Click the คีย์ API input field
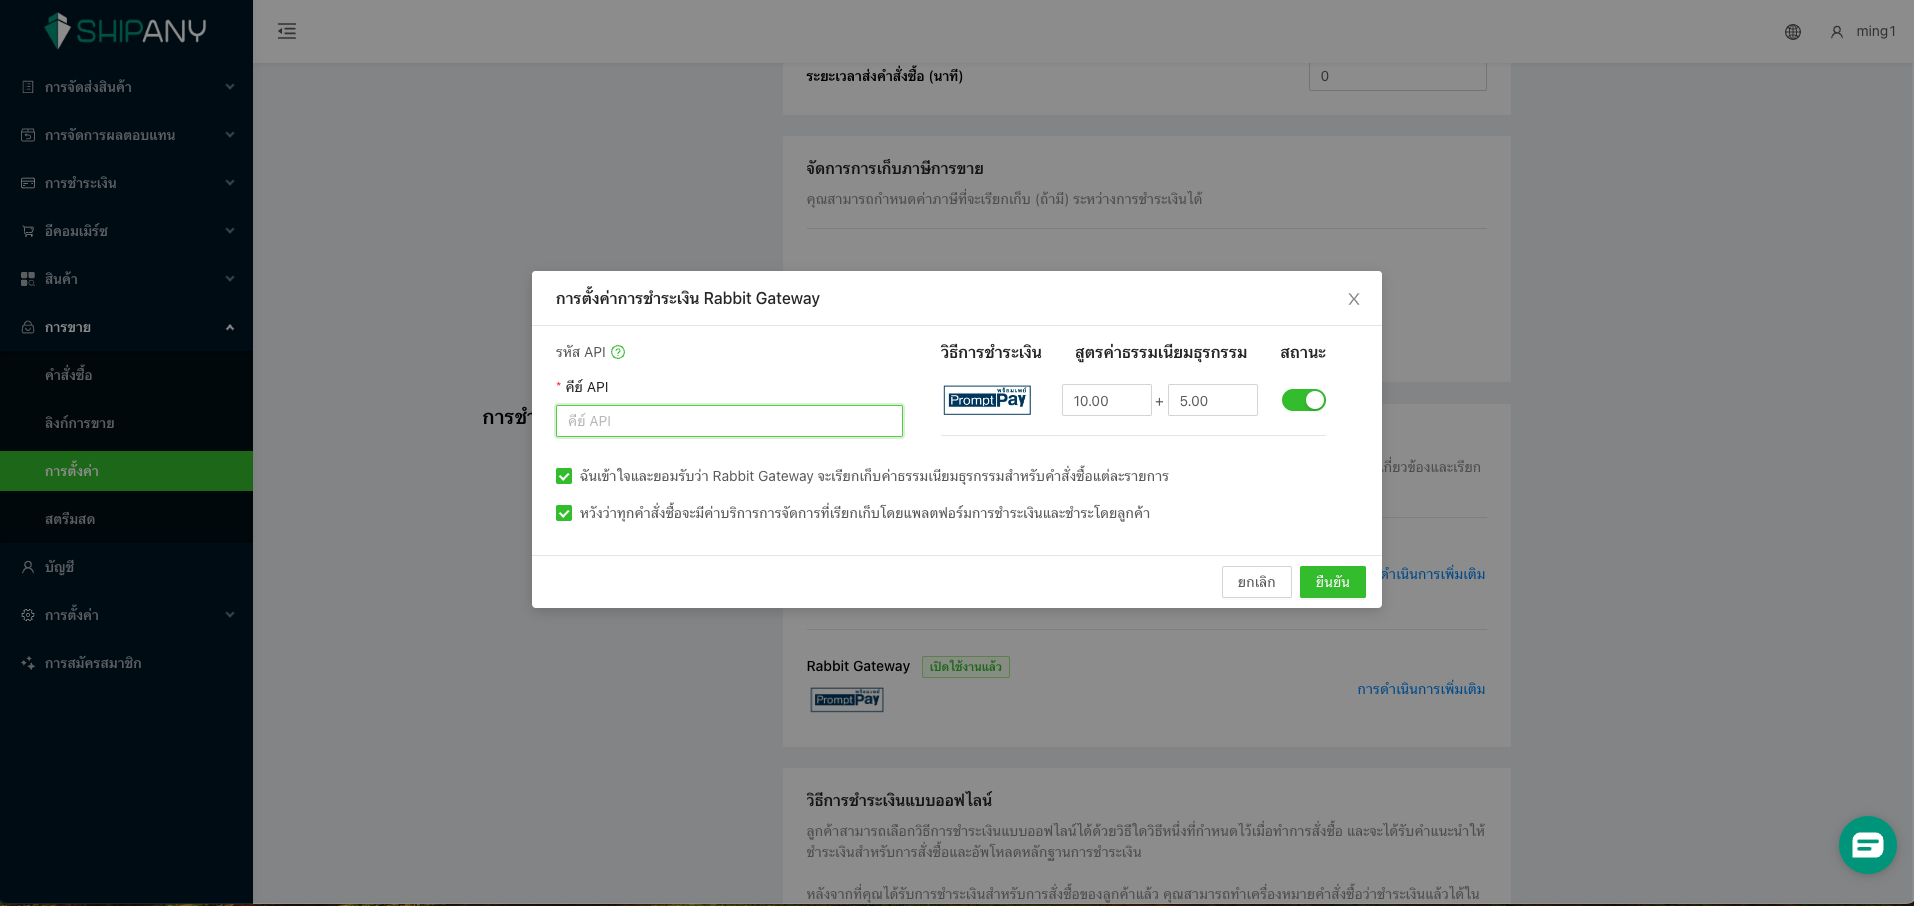Image resolution: width=1914 pixels, height=906 pixels. click(x=729, y=421)
